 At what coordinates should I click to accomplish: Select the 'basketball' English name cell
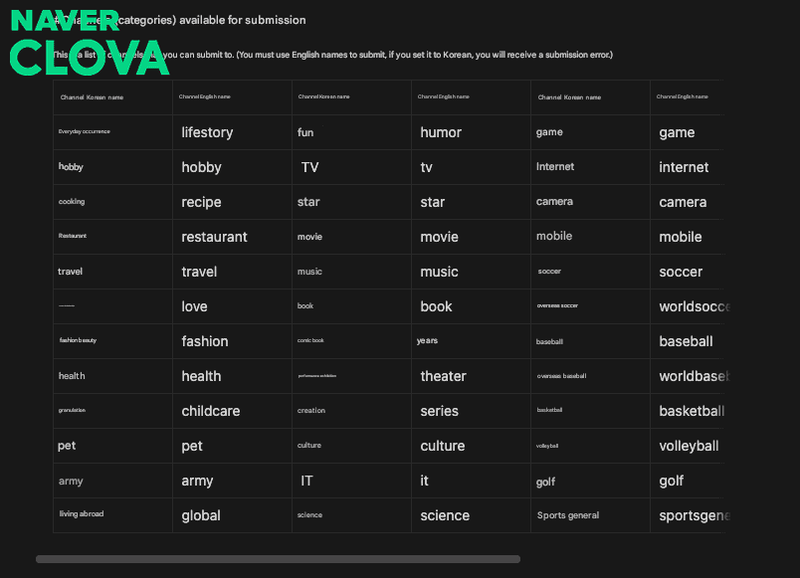tap(688, 411)
